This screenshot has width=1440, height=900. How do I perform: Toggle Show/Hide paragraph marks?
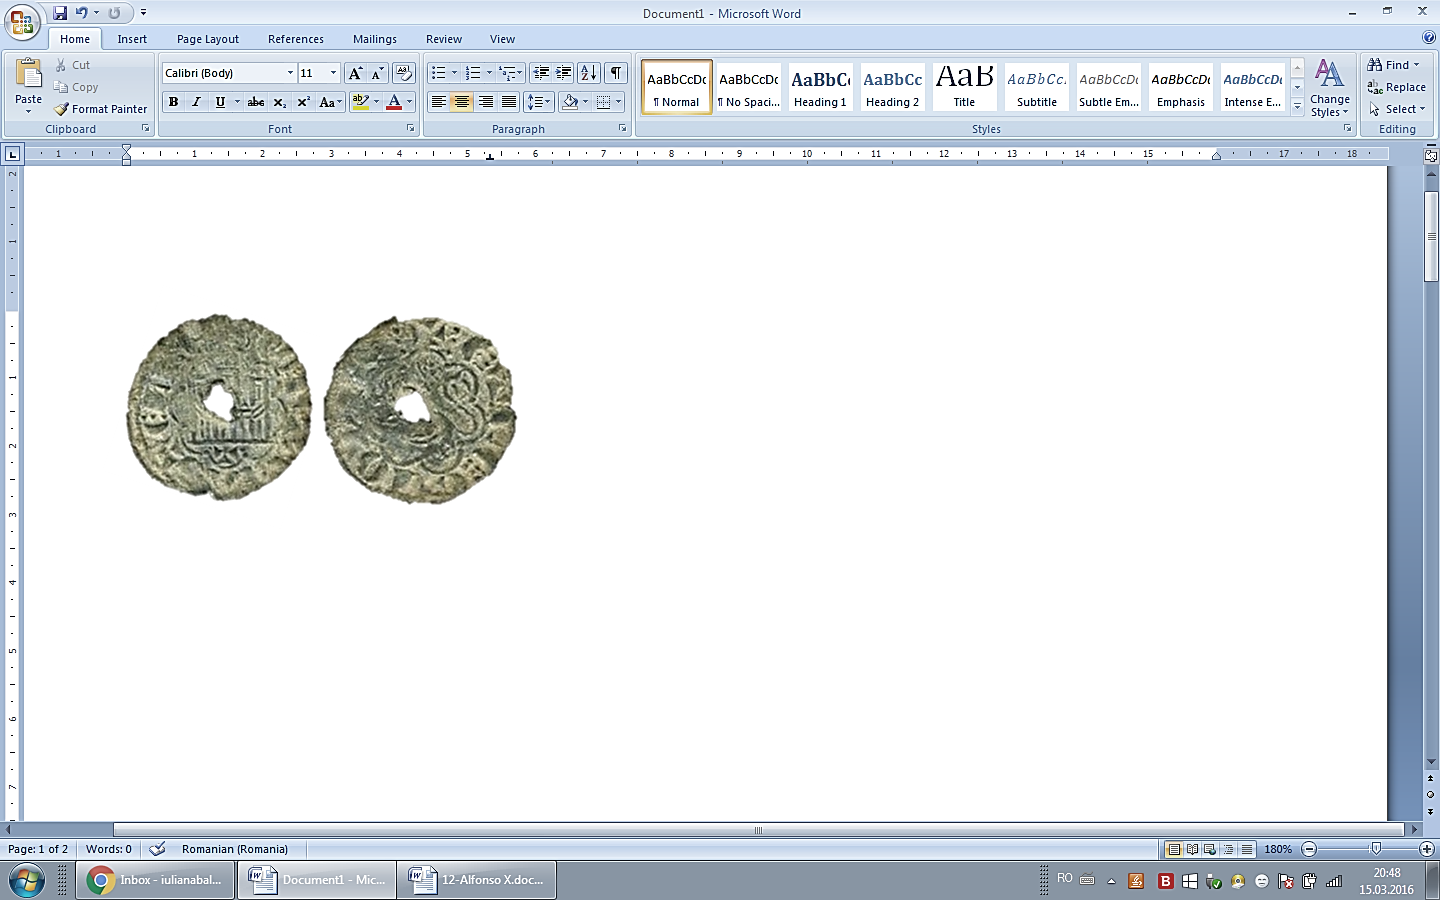[616, 73]
